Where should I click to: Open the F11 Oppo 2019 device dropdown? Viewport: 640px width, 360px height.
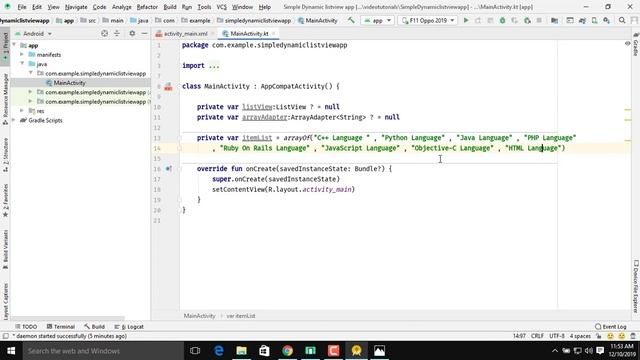click(x=427, y=20)
